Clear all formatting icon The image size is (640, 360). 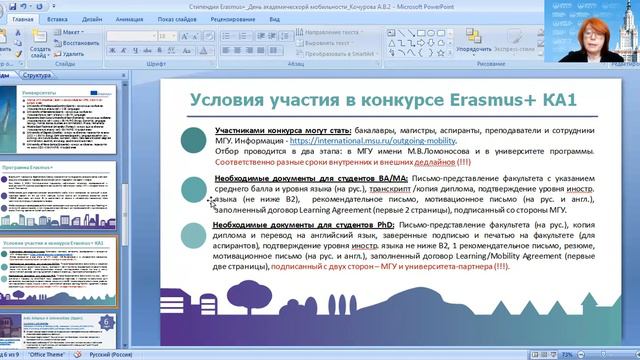[x=209, y=36]
